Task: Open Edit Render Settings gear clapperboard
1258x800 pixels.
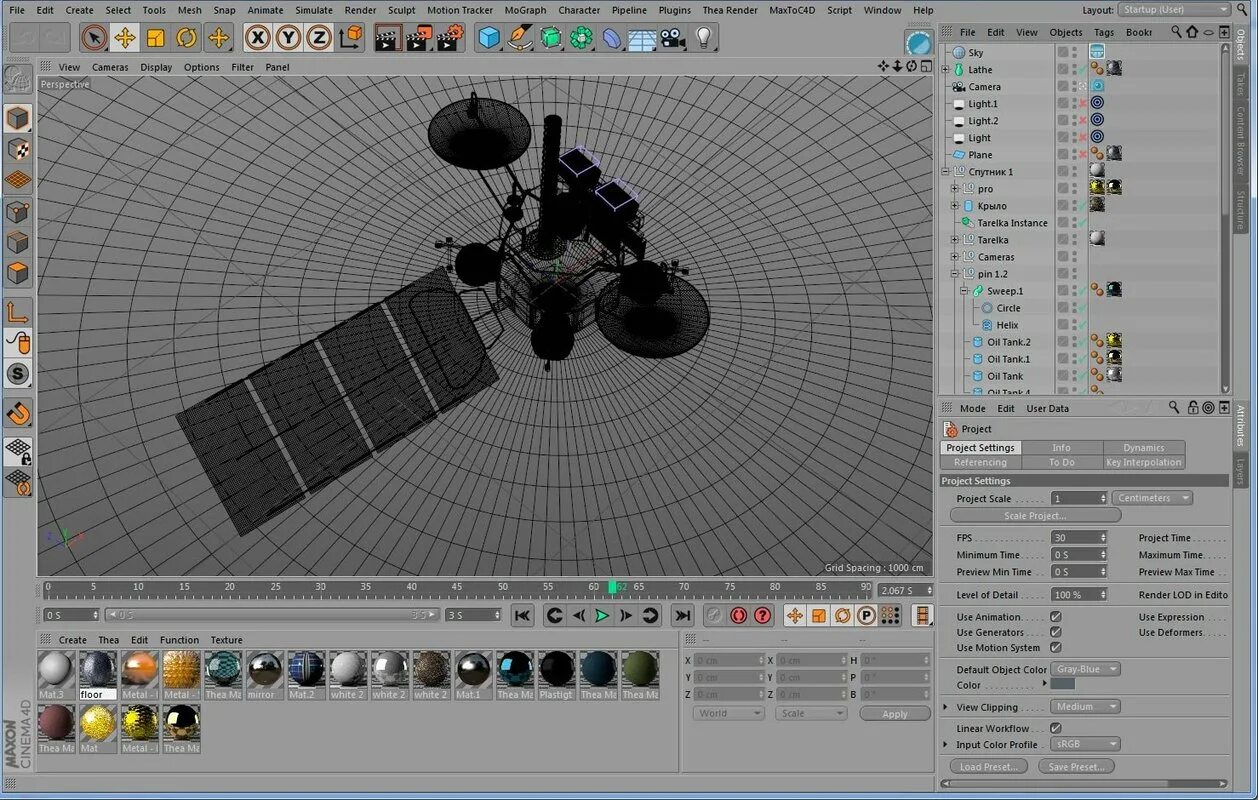Action: [x=451, y=38]
